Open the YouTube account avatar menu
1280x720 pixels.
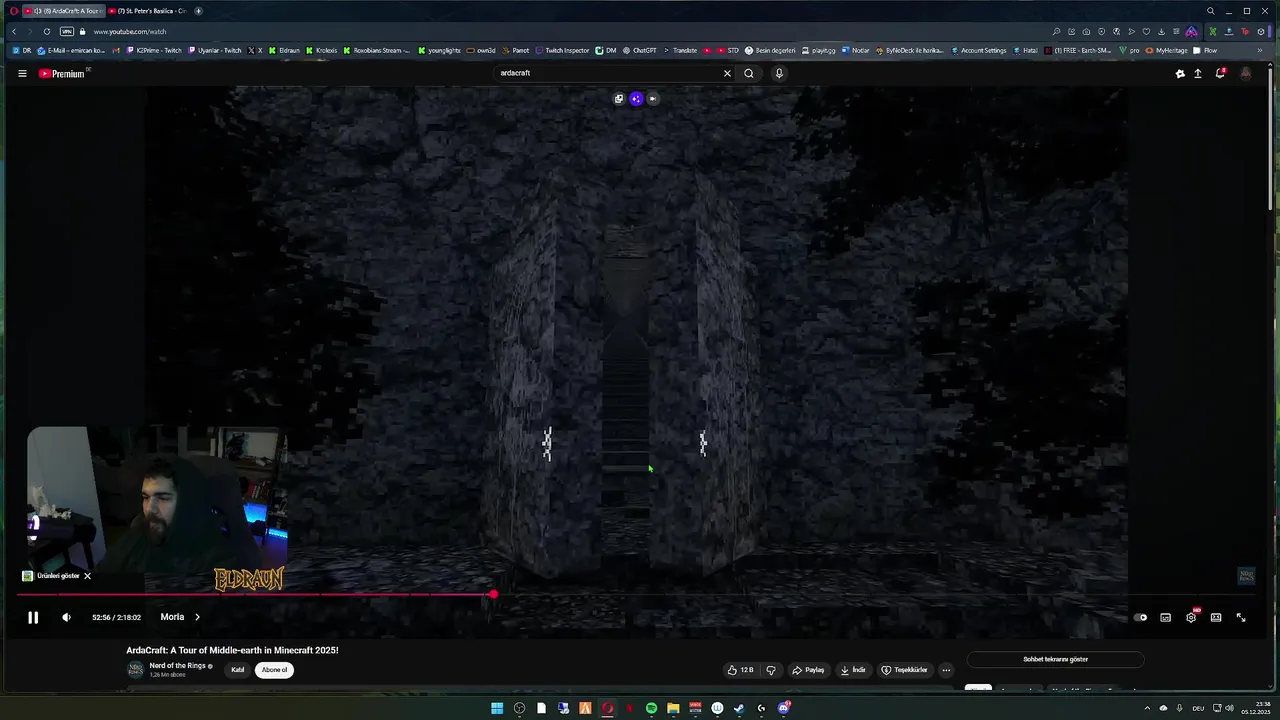coord(1245,73)
